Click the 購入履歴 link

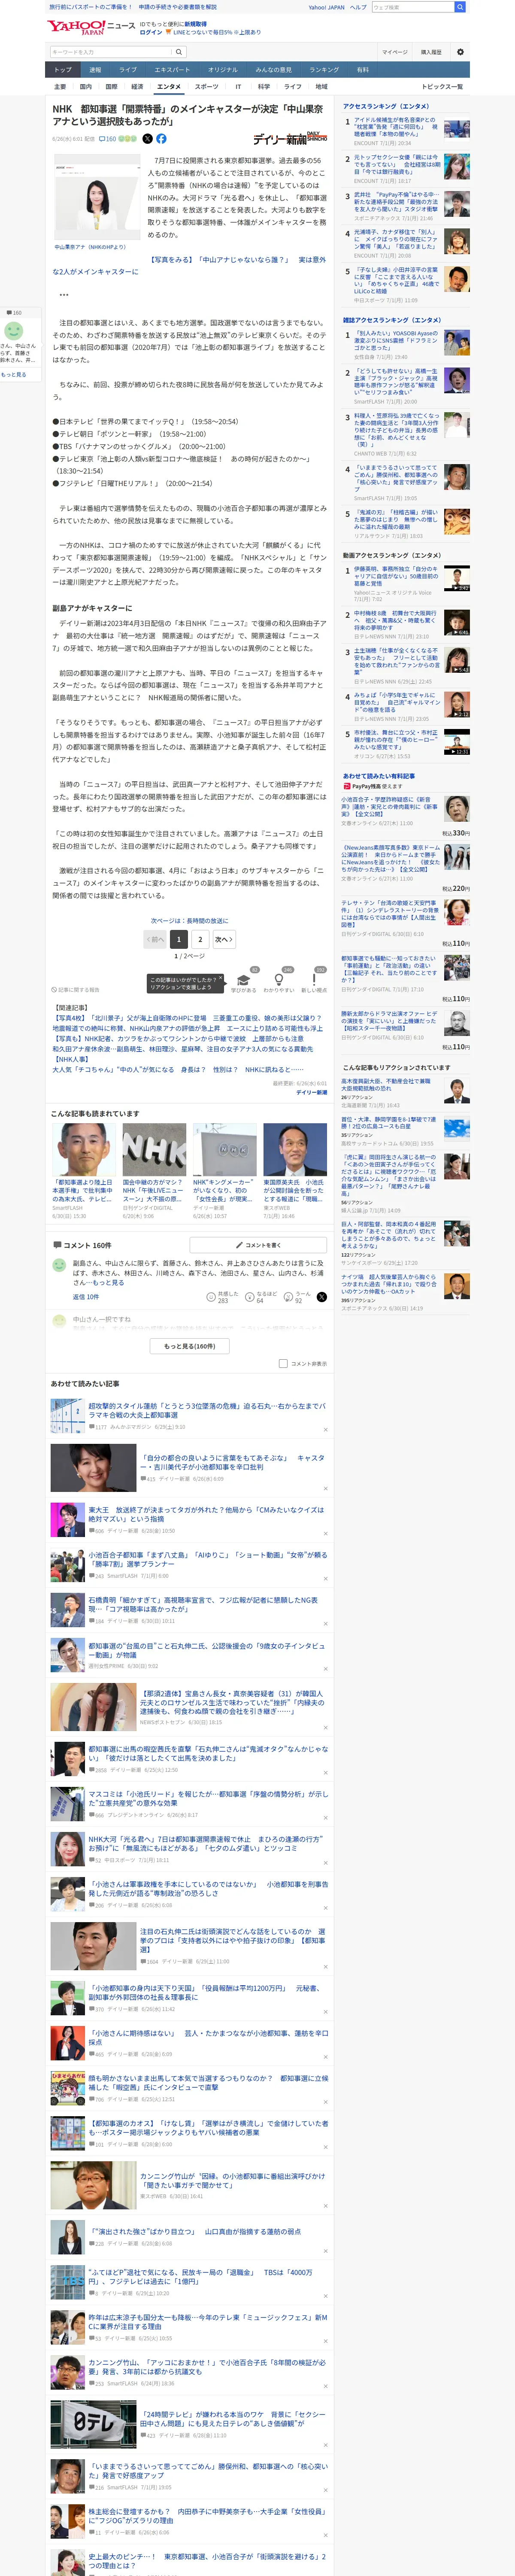click(x=431, y=52)
